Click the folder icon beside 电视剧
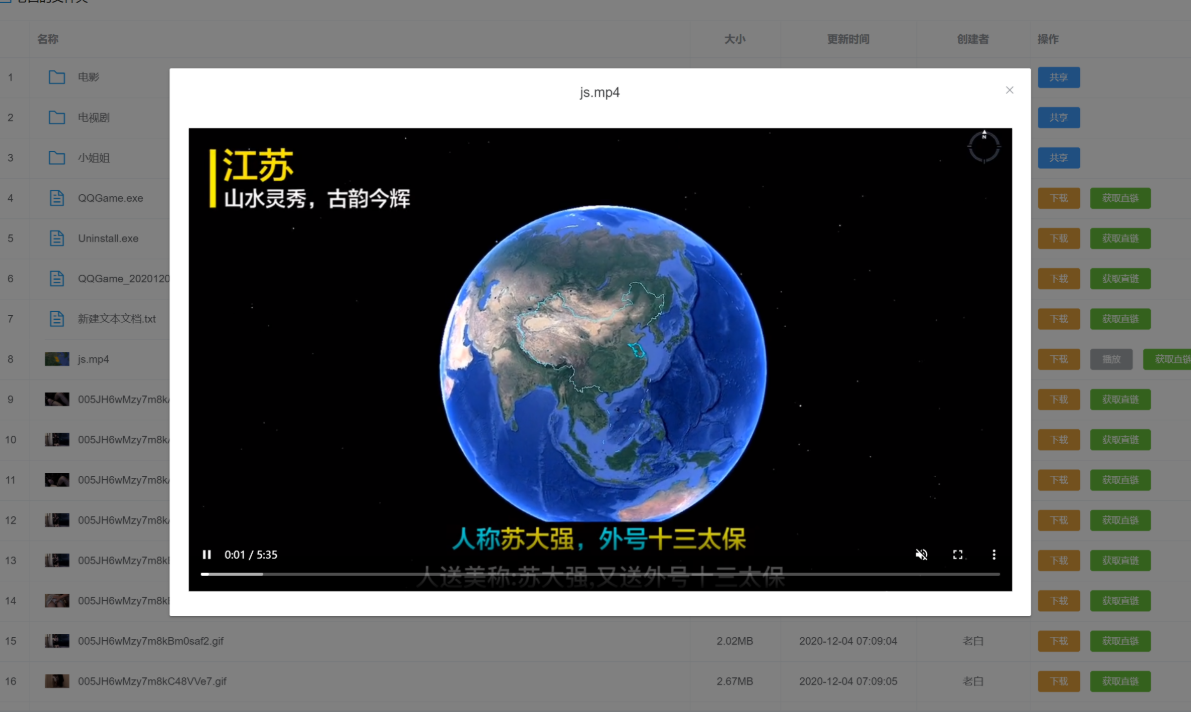 (x=57, y=117)
